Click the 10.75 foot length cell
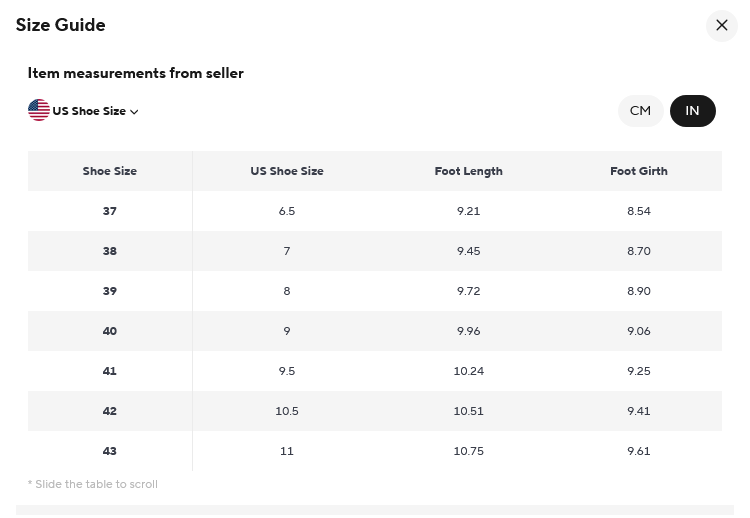Viewport: 750px width, 518px height. pyautogui.click(x=468, y=451)
